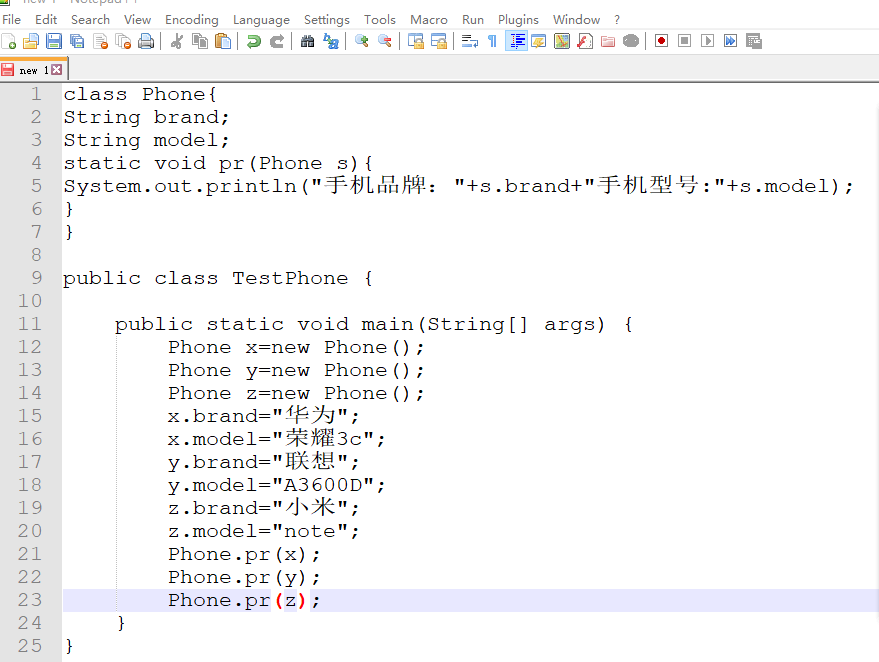The height and width of the screenshot is (662, 879).
Task: Toggle Show All Characters pilcrow icon
Action: (492, 41)
